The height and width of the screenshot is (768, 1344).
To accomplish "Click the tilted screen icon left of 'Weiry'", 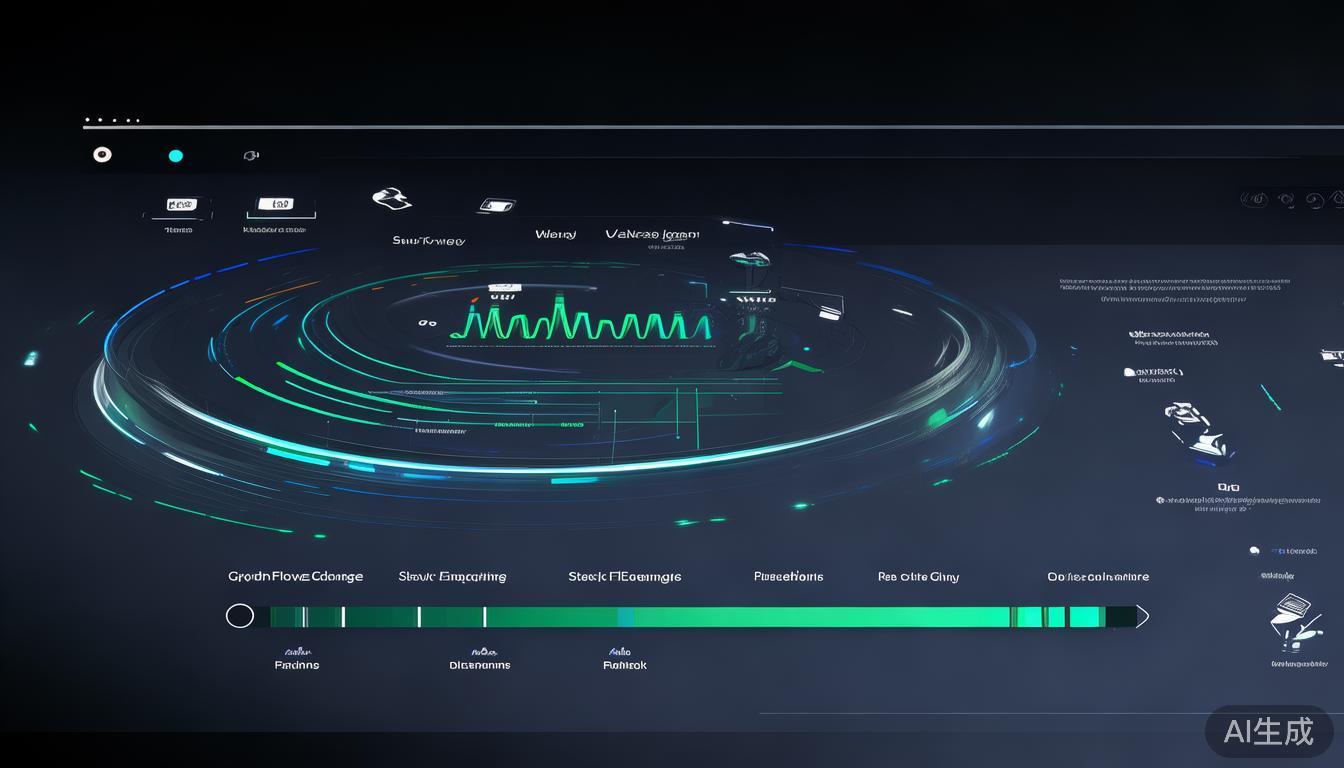I will [496, 205].
